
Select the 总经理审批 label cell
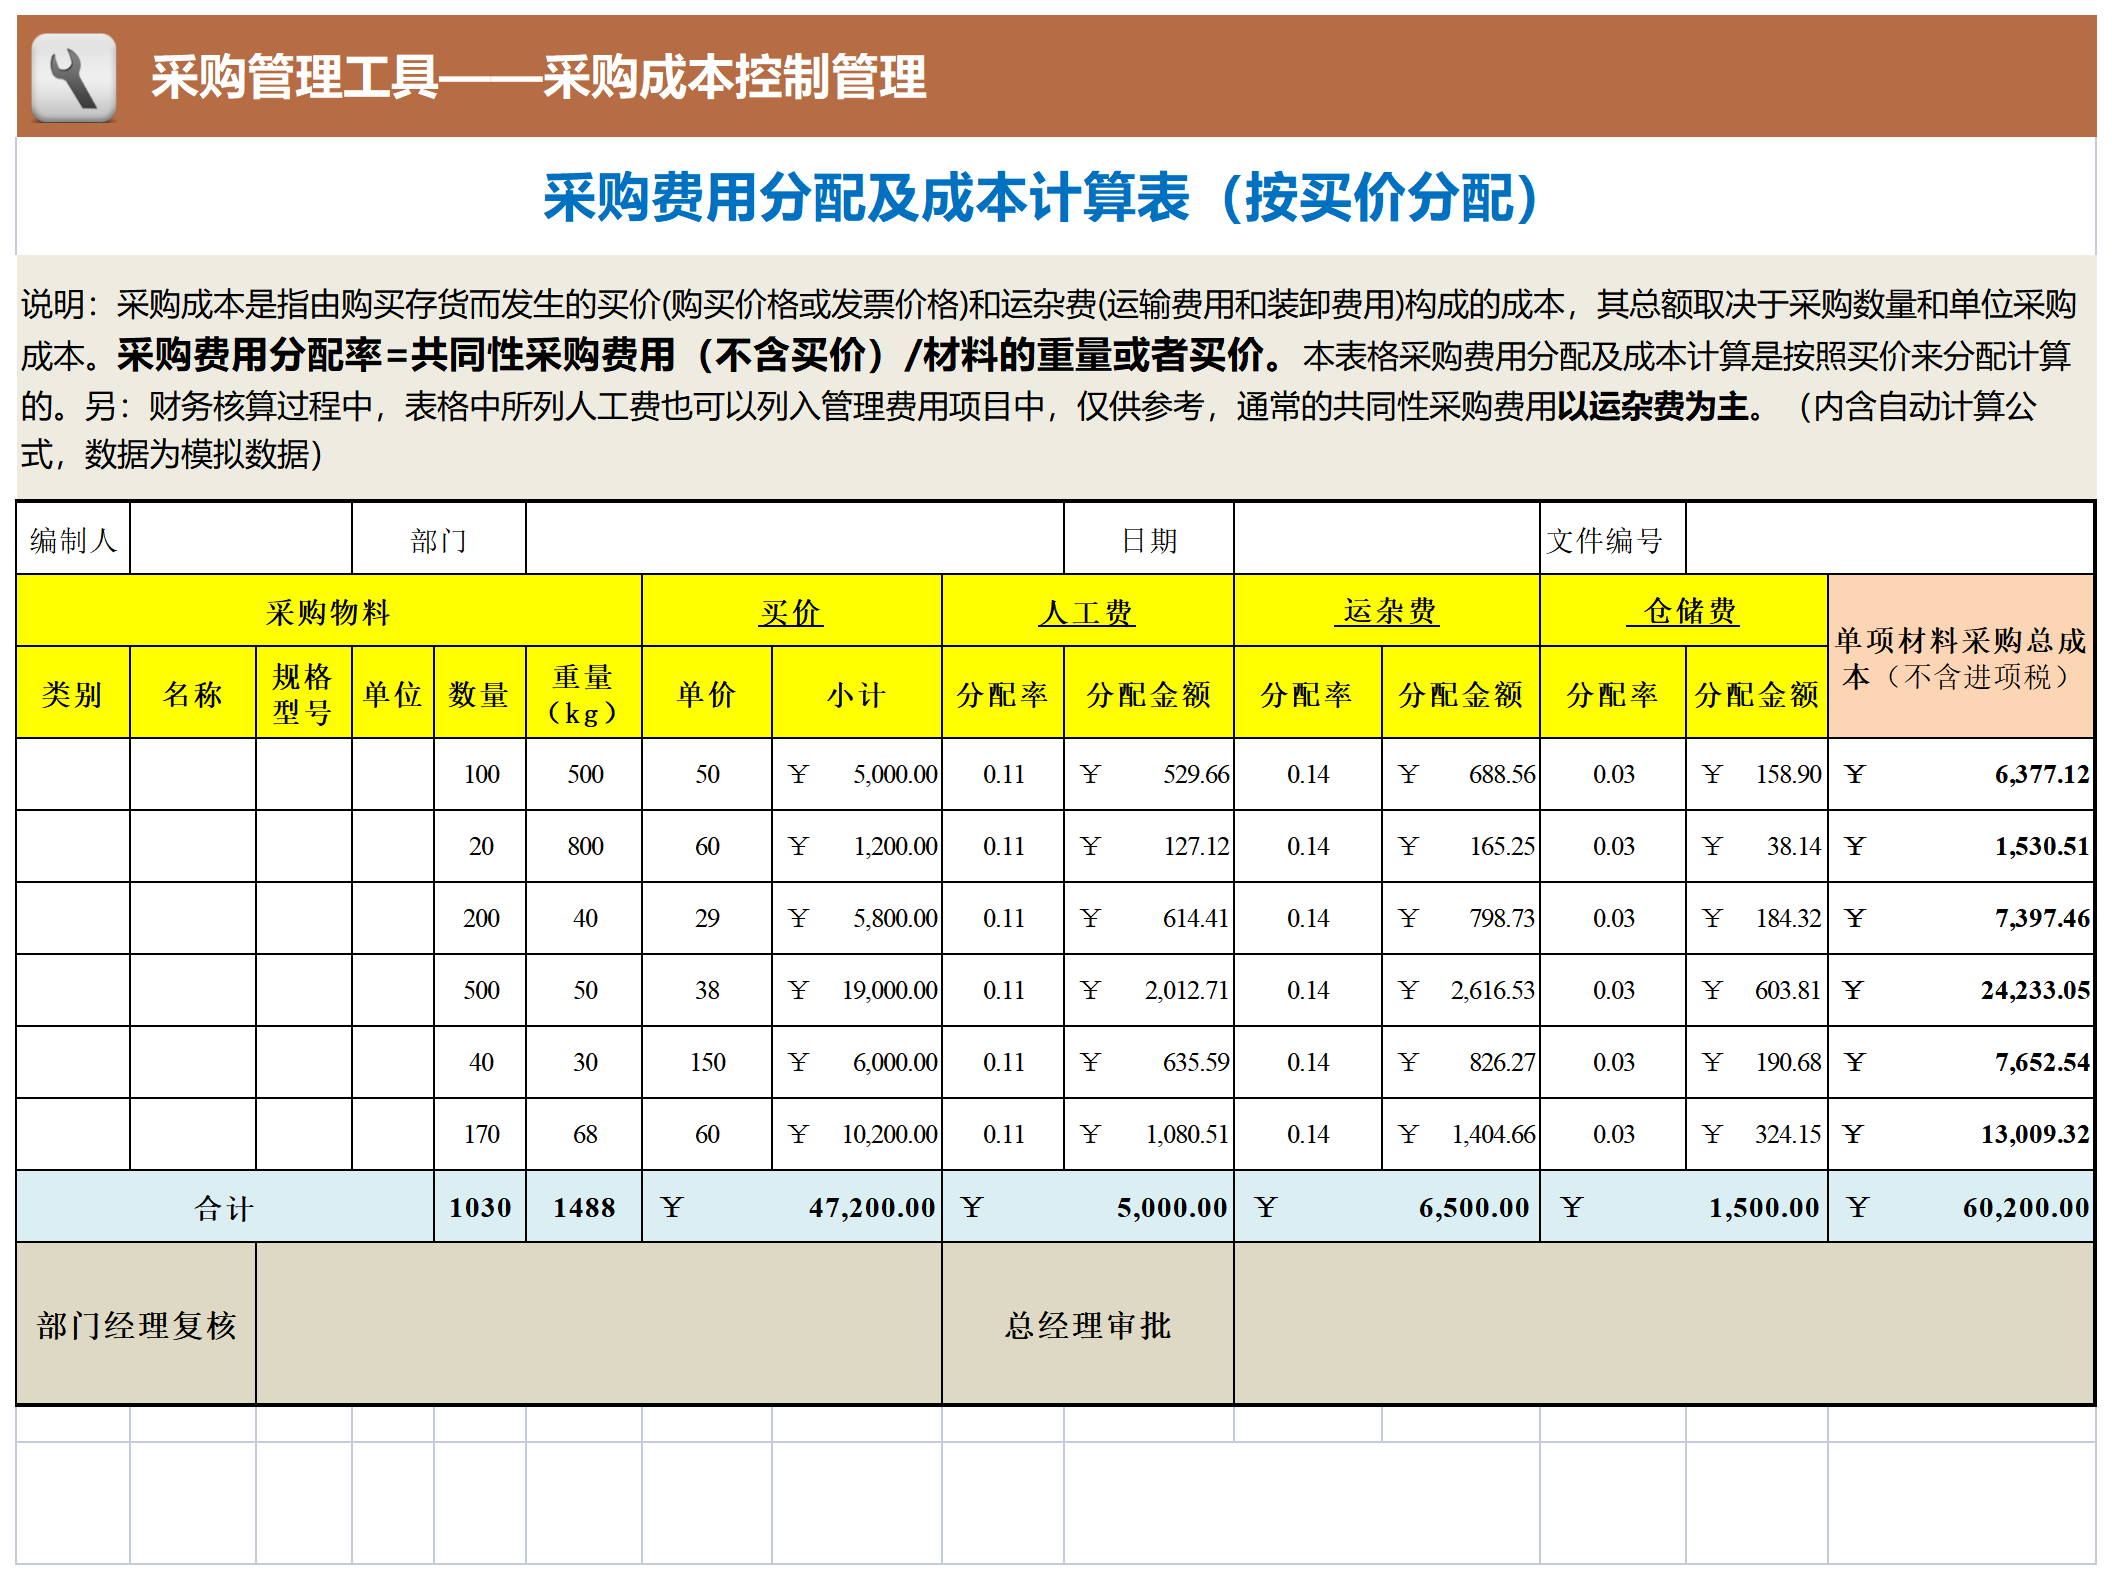point(1088,1324)
